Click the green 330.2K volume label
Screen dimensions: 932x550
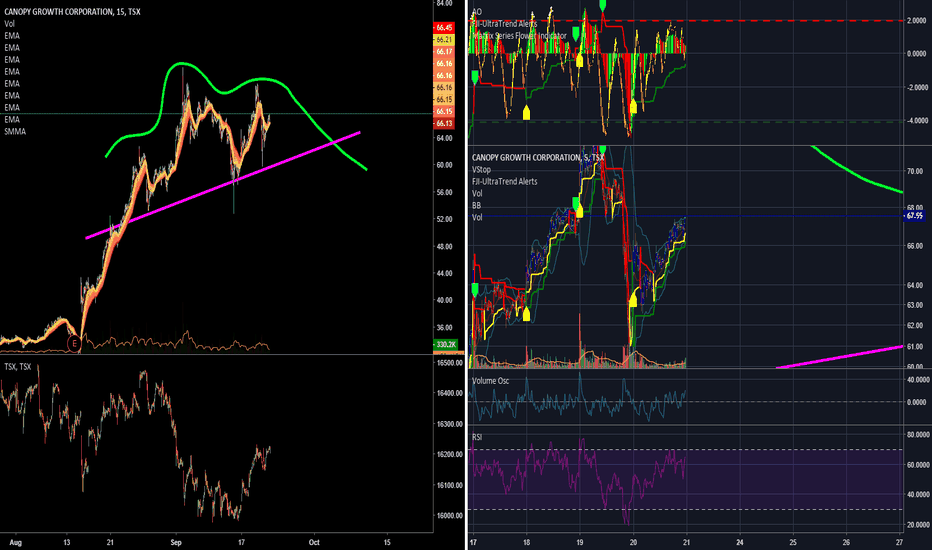(x=445, y=344)
